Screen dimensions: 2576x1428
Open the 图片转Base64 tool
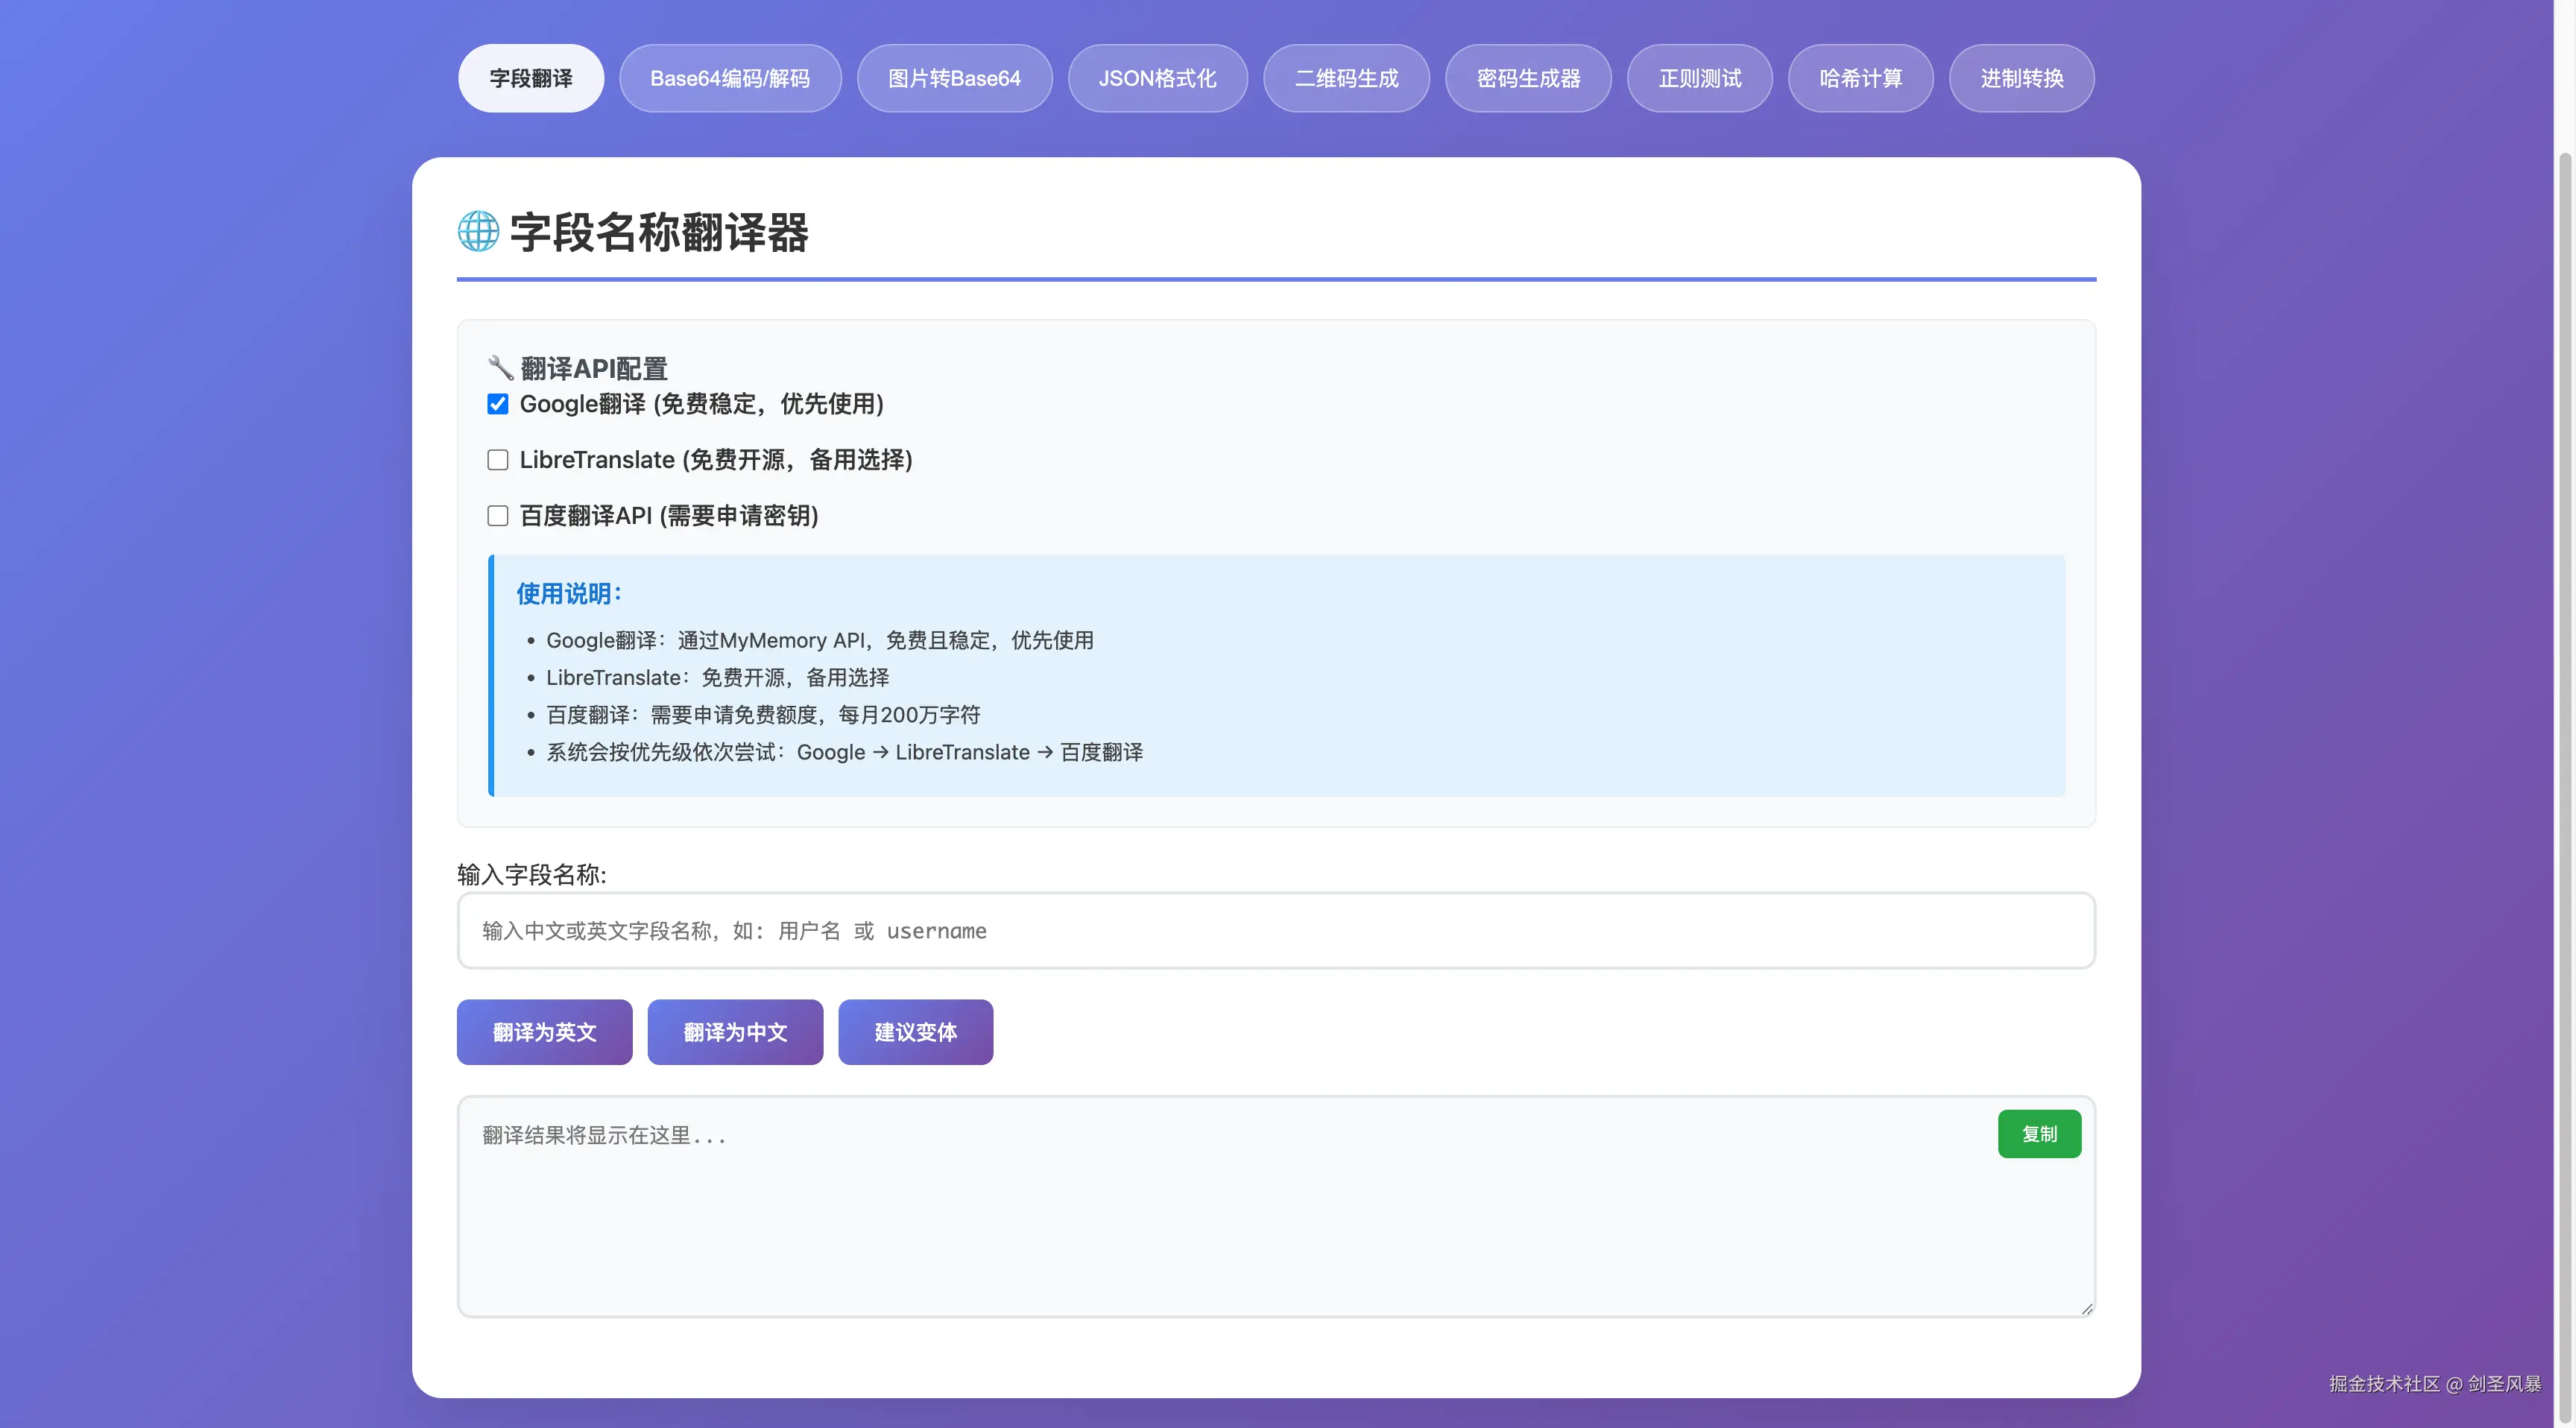click(954, 78)
